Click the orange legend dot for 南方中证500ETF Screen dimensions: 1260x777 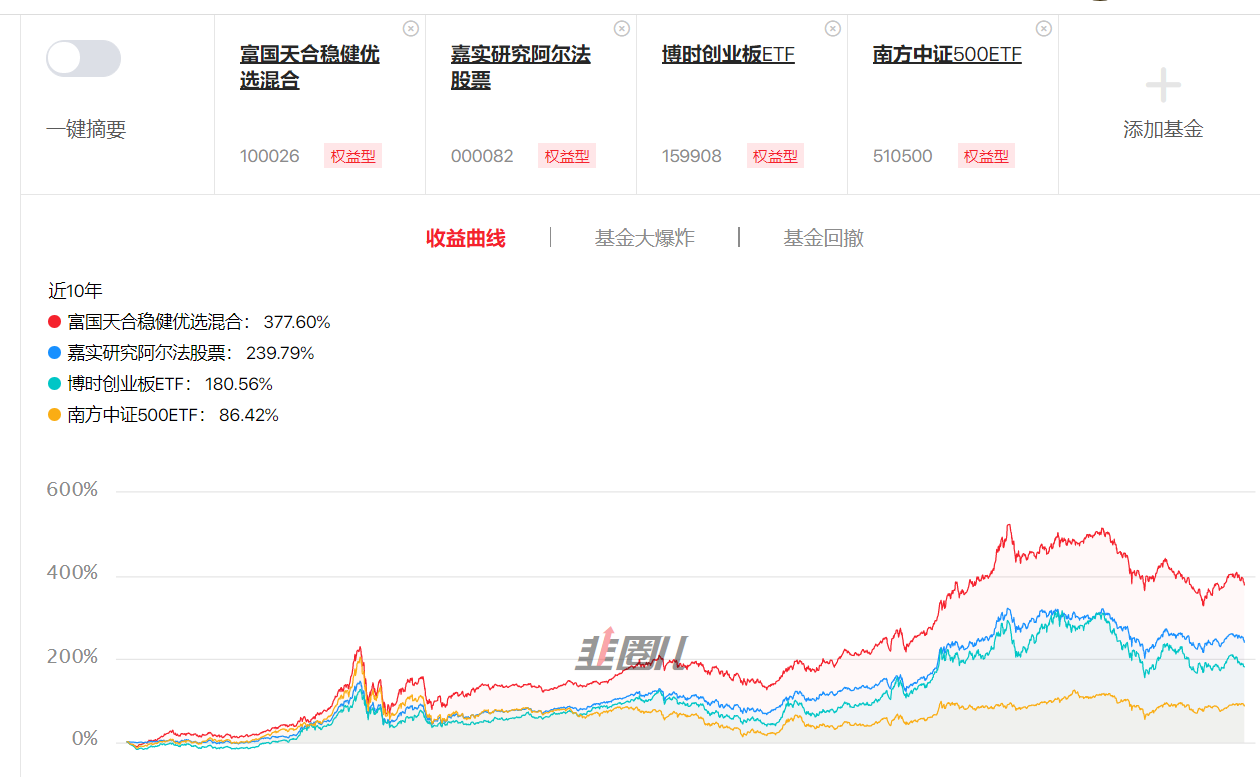click(55, 415)
